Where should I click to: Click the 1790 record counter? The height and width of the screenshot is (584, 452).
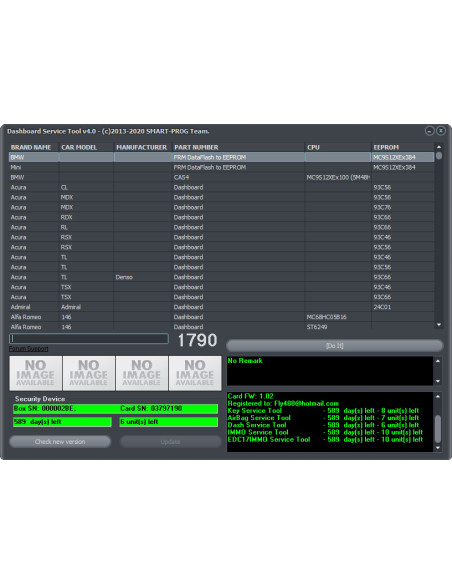click(x=197, y=340)
